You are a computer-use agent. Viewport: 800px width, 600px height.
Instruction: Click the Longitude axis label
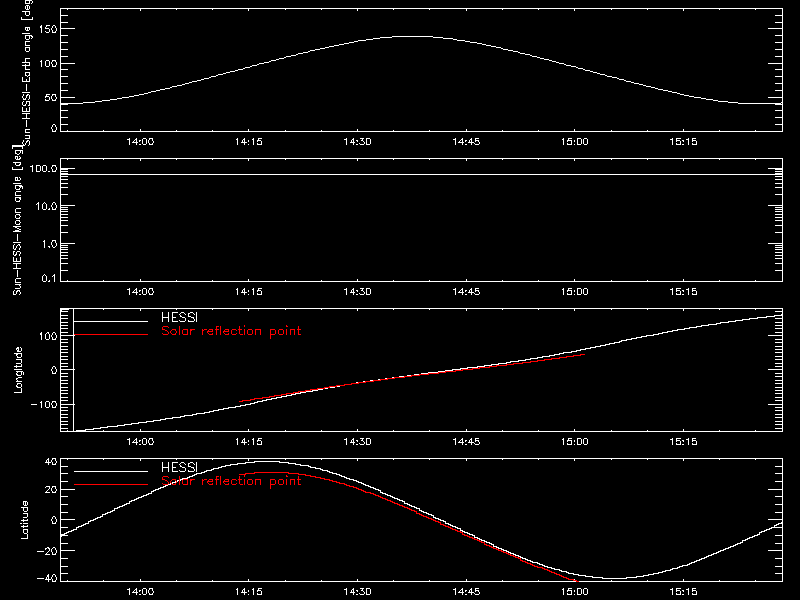pos(18,370)
